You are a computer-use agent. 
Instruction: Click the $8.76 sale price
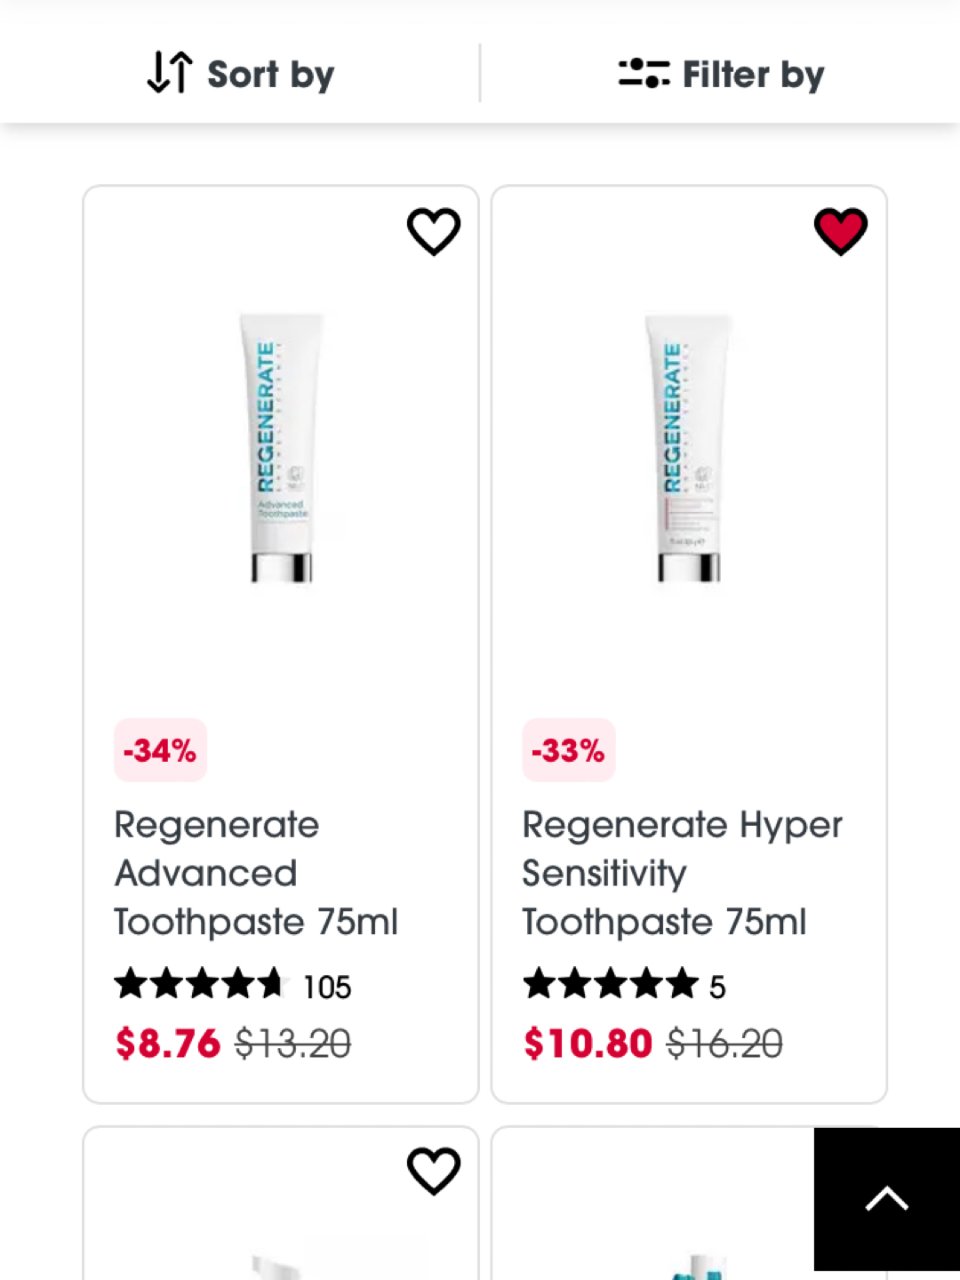tap(168, 1044)
